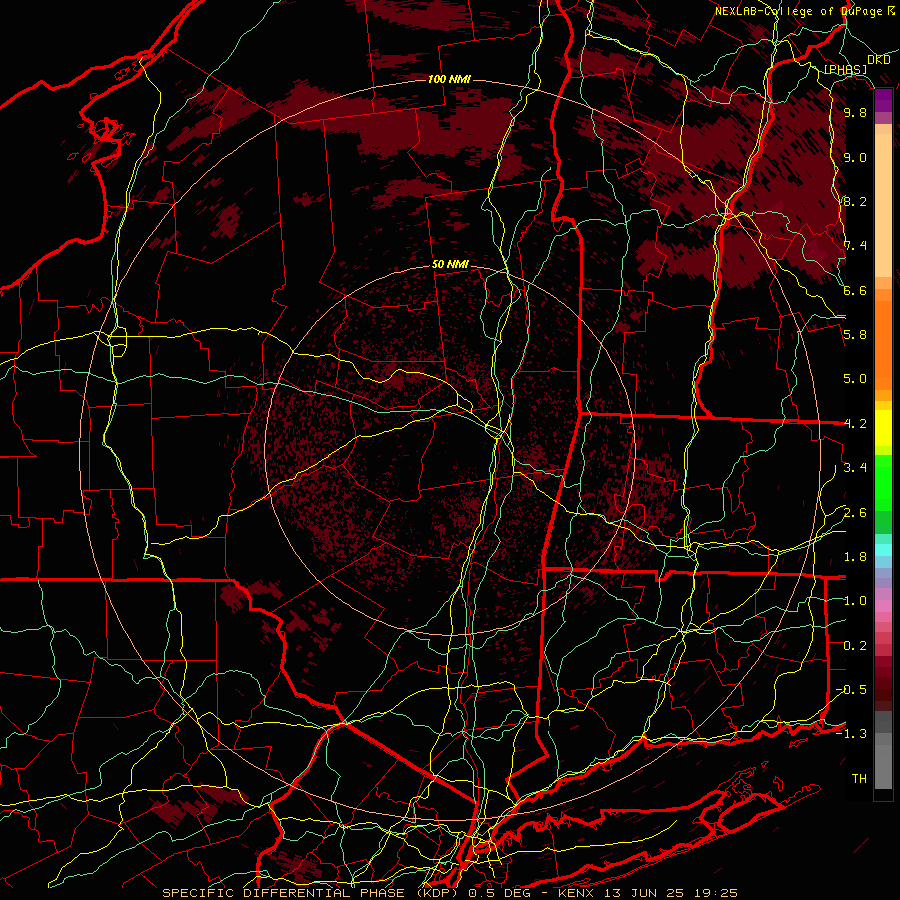Click the arrow symbol after DuPage
Viewport: 900px width, 900px height.
[891, 10]
